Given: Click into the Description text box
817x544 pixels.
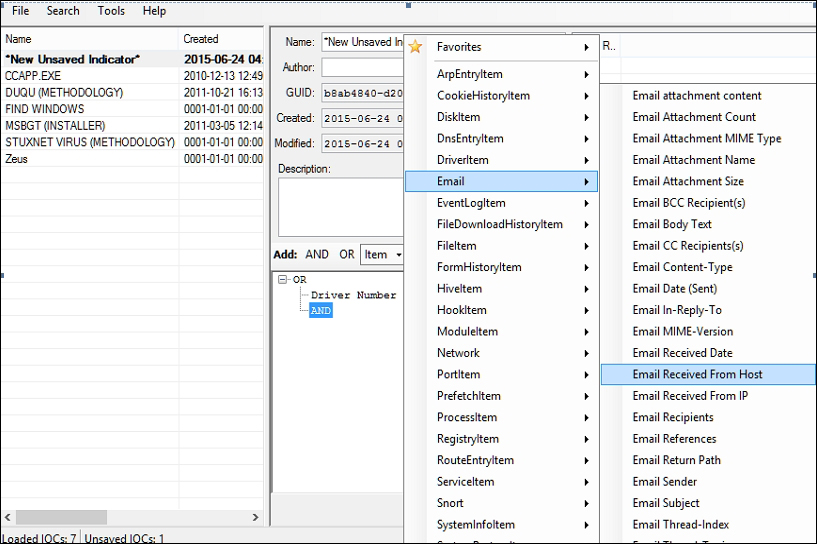Looking at the screenshot, I should click(341, 207).
